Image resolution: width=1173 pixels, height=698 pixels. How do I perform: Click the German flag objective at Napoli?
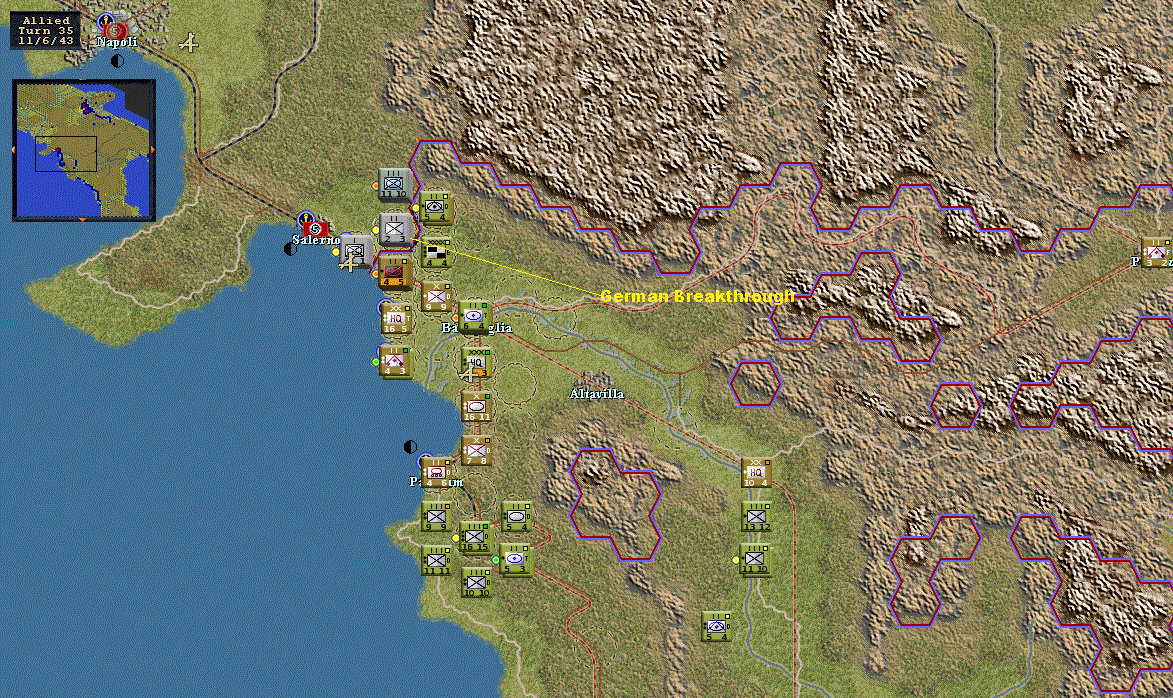[x=116, y=30]
